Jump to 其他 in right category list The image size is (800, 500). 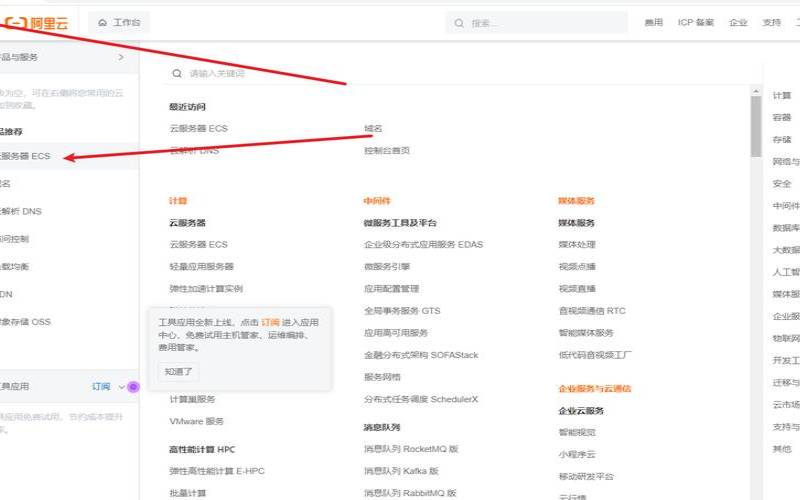point(782,449)
